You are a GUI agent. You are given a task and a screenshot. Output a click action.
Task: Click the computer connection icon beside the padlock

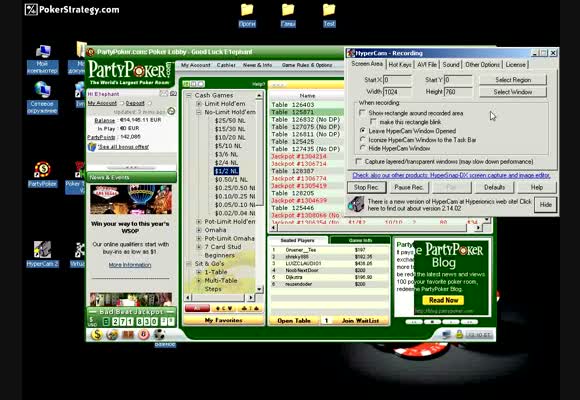coord(446,334)
